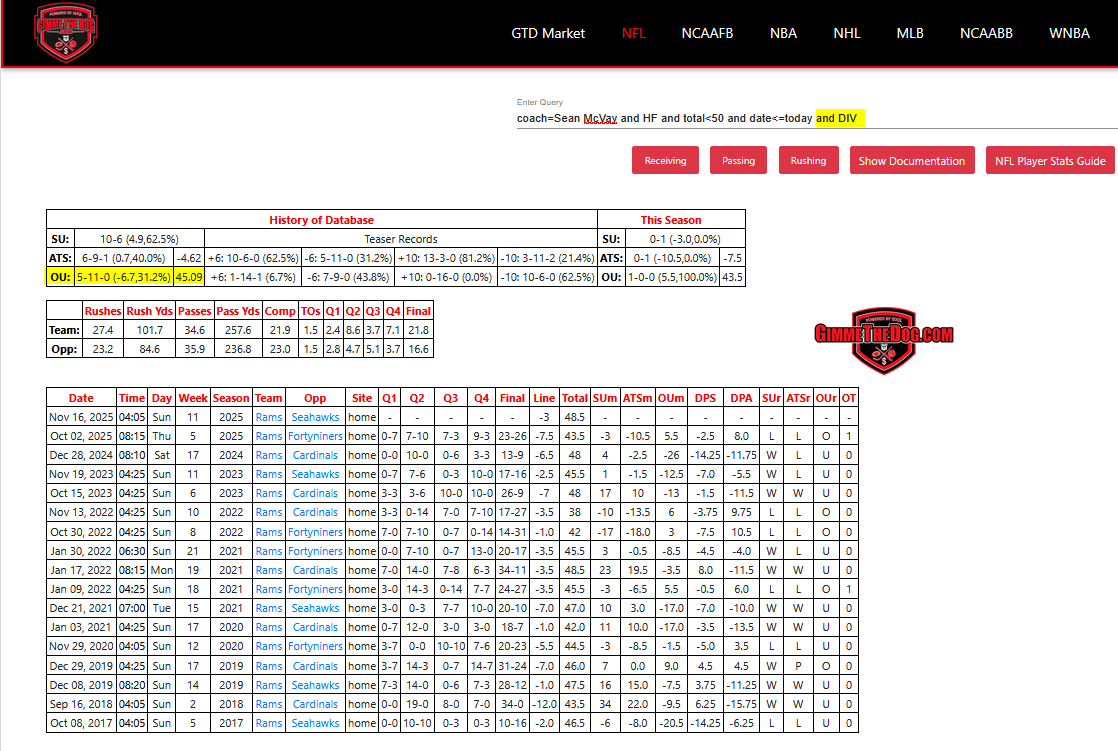Focus the Enter Query input field
The width and height of the screenshot is (1118, 751).
817,118
